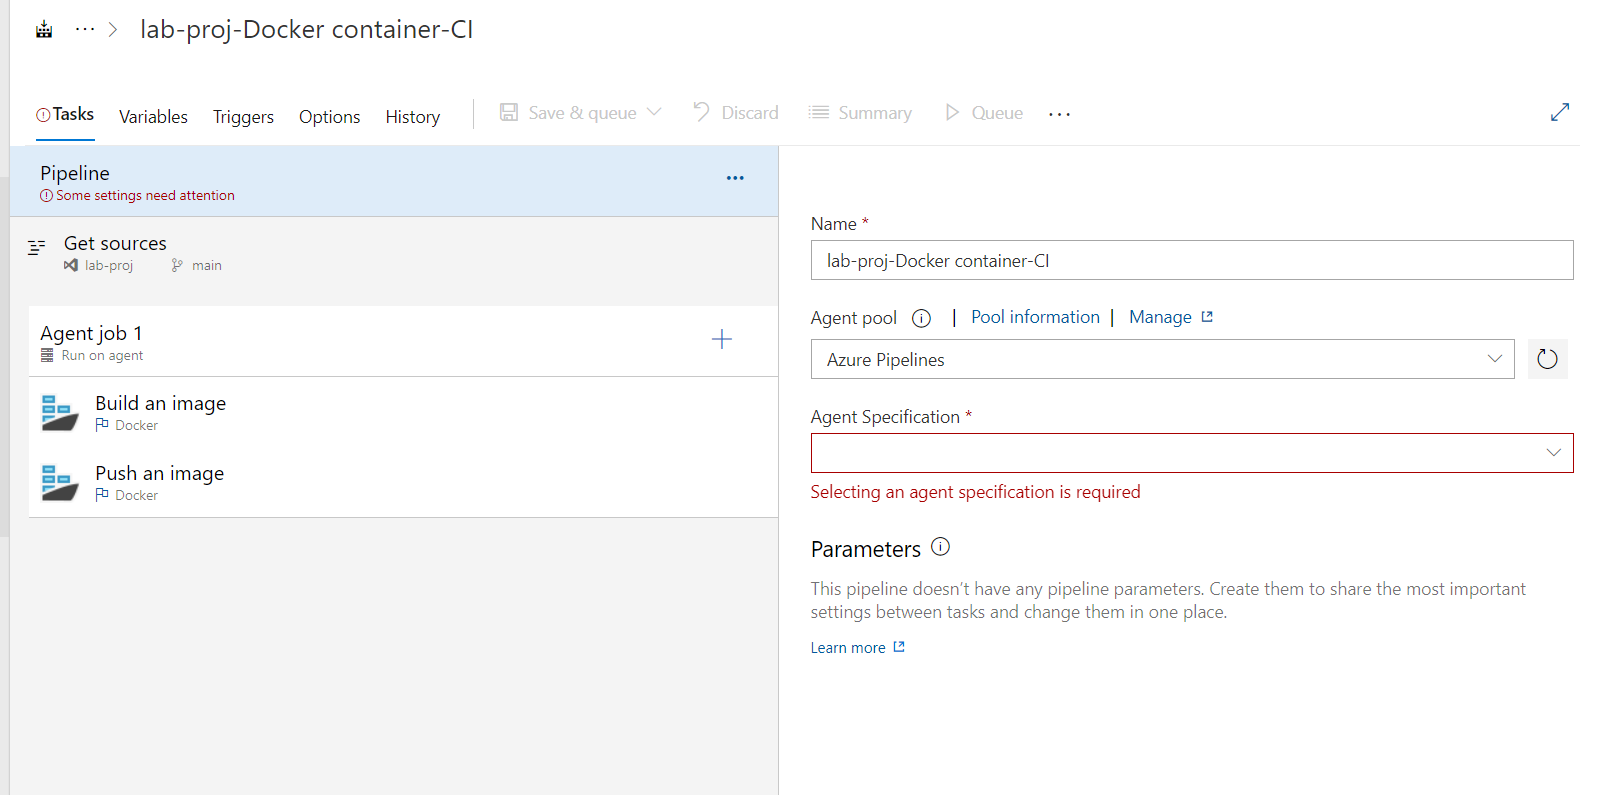Select the Push an image task

pyautogui.click(x=403, y=482)
